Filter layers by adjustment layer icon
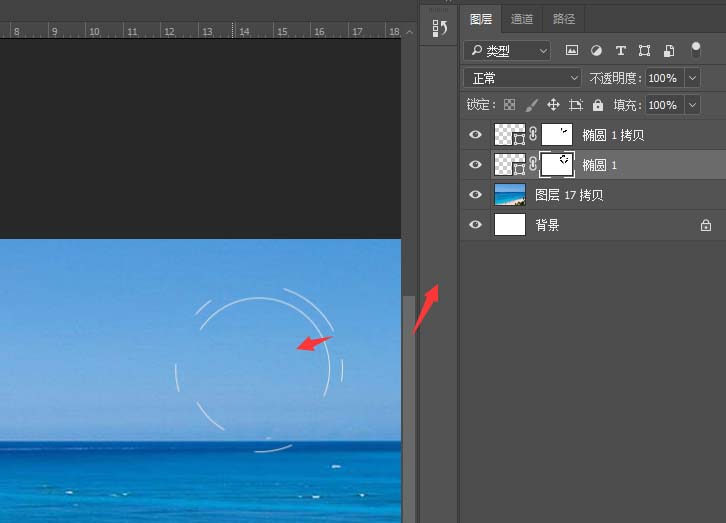This screenshot has height=523, width=726. click(596, 50)
